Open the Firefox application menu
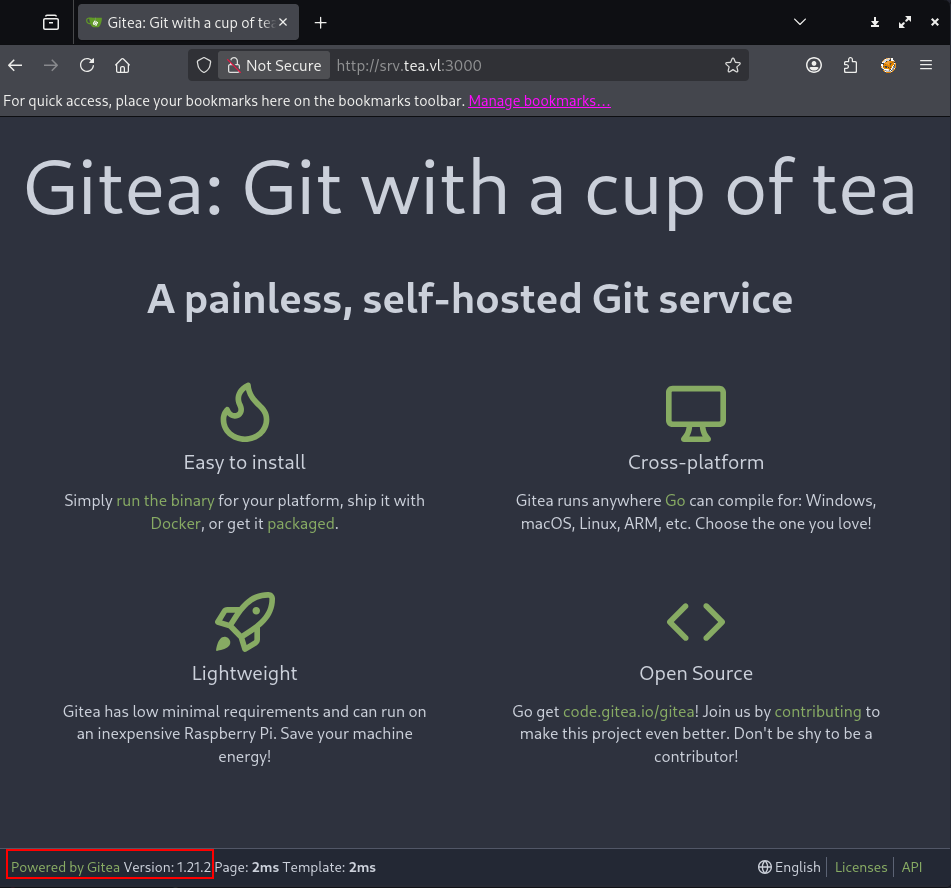 click(x=925, y=65)
